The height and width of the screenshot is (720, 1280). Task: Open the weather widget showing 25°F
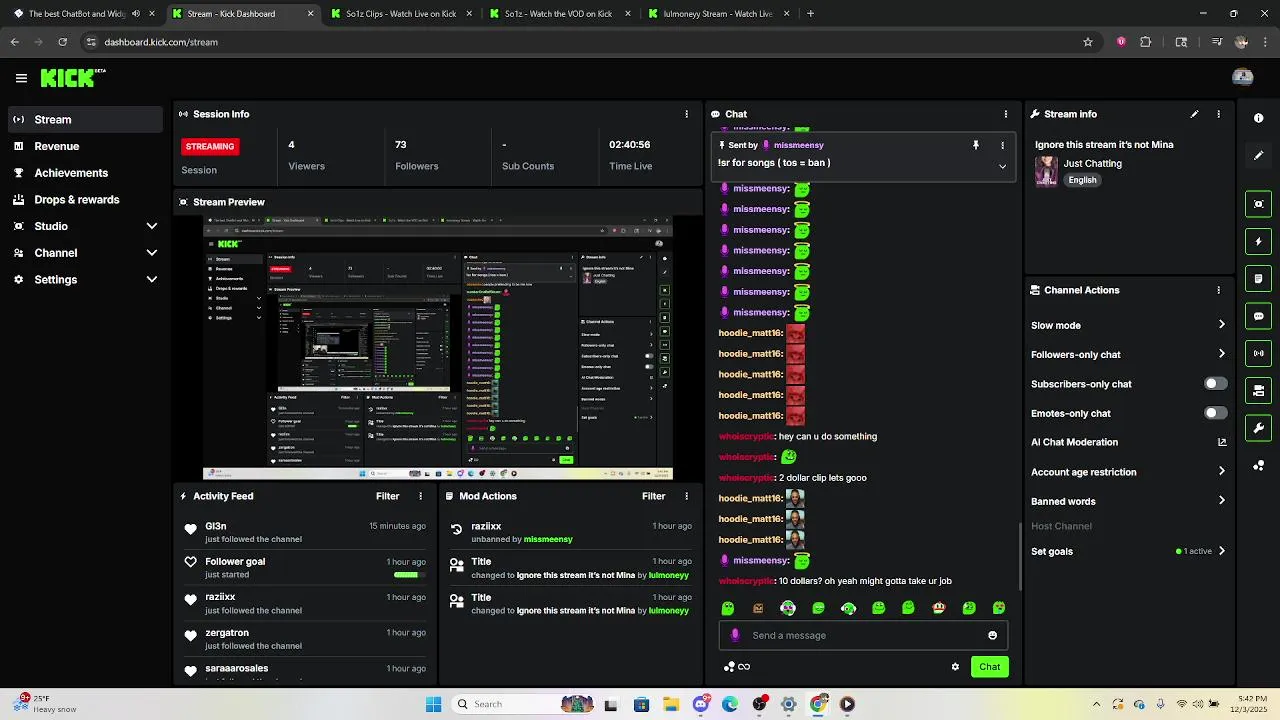point(42,704)
